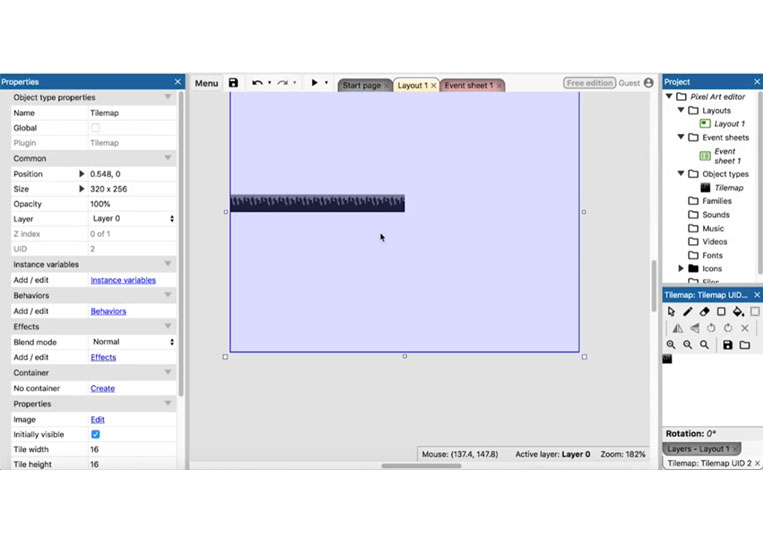This screenshot has width=763, height=541.
Task: Close the Project panel with its X
Action: tap(757, 82)
